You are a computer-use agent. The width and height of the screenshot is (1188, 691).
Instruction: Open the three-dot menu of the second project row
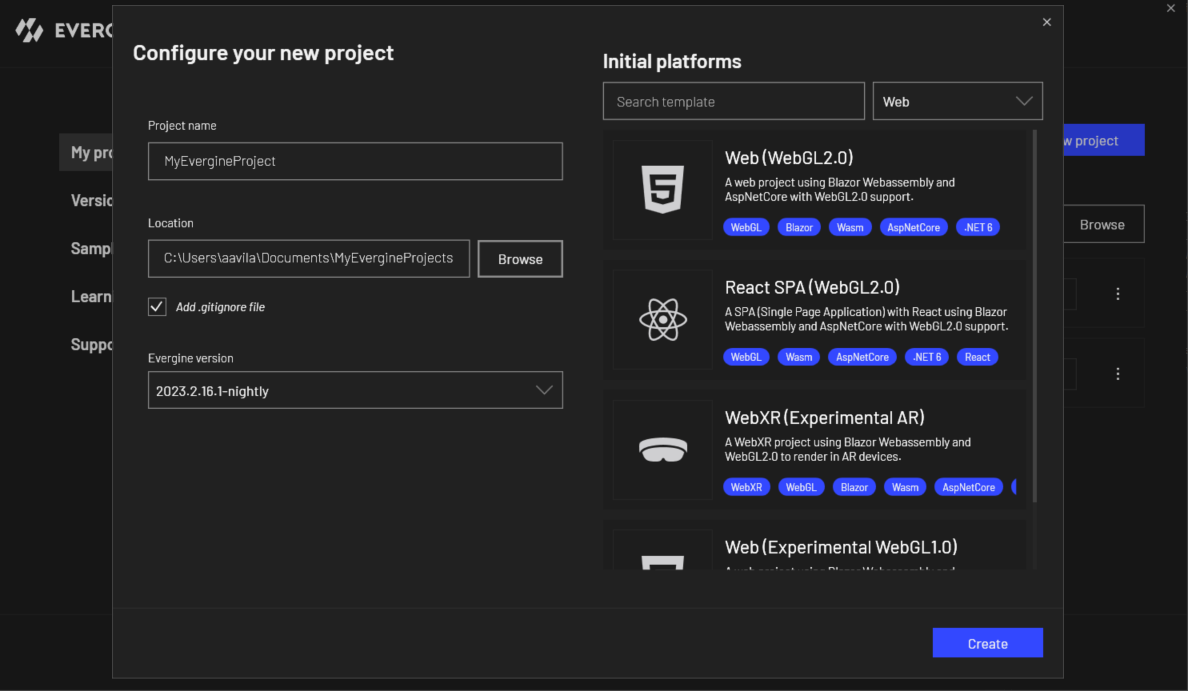point(1118,374)
